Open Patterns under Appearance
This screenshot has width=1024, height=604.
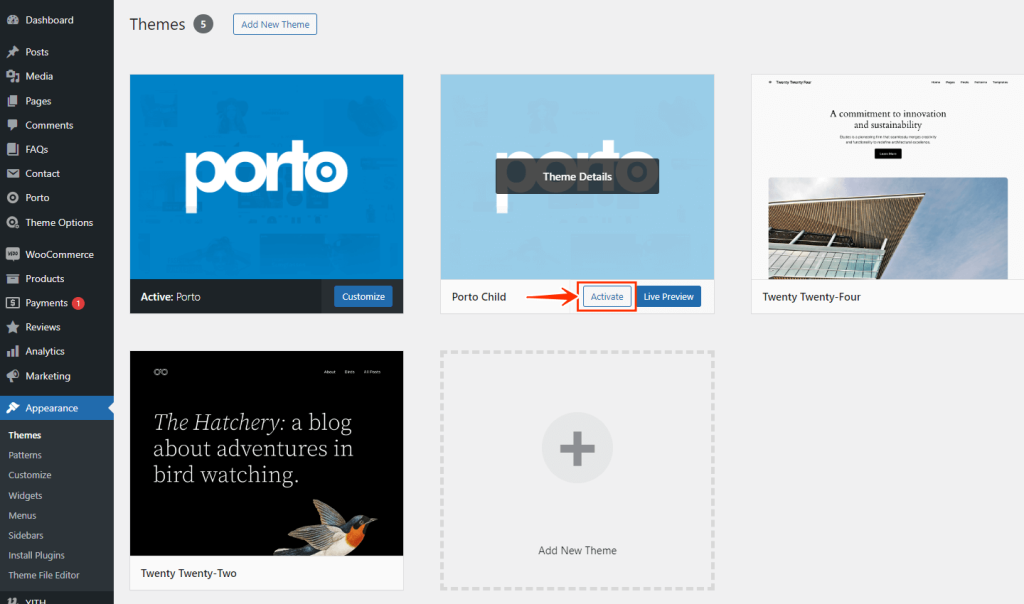pos(25,455)
